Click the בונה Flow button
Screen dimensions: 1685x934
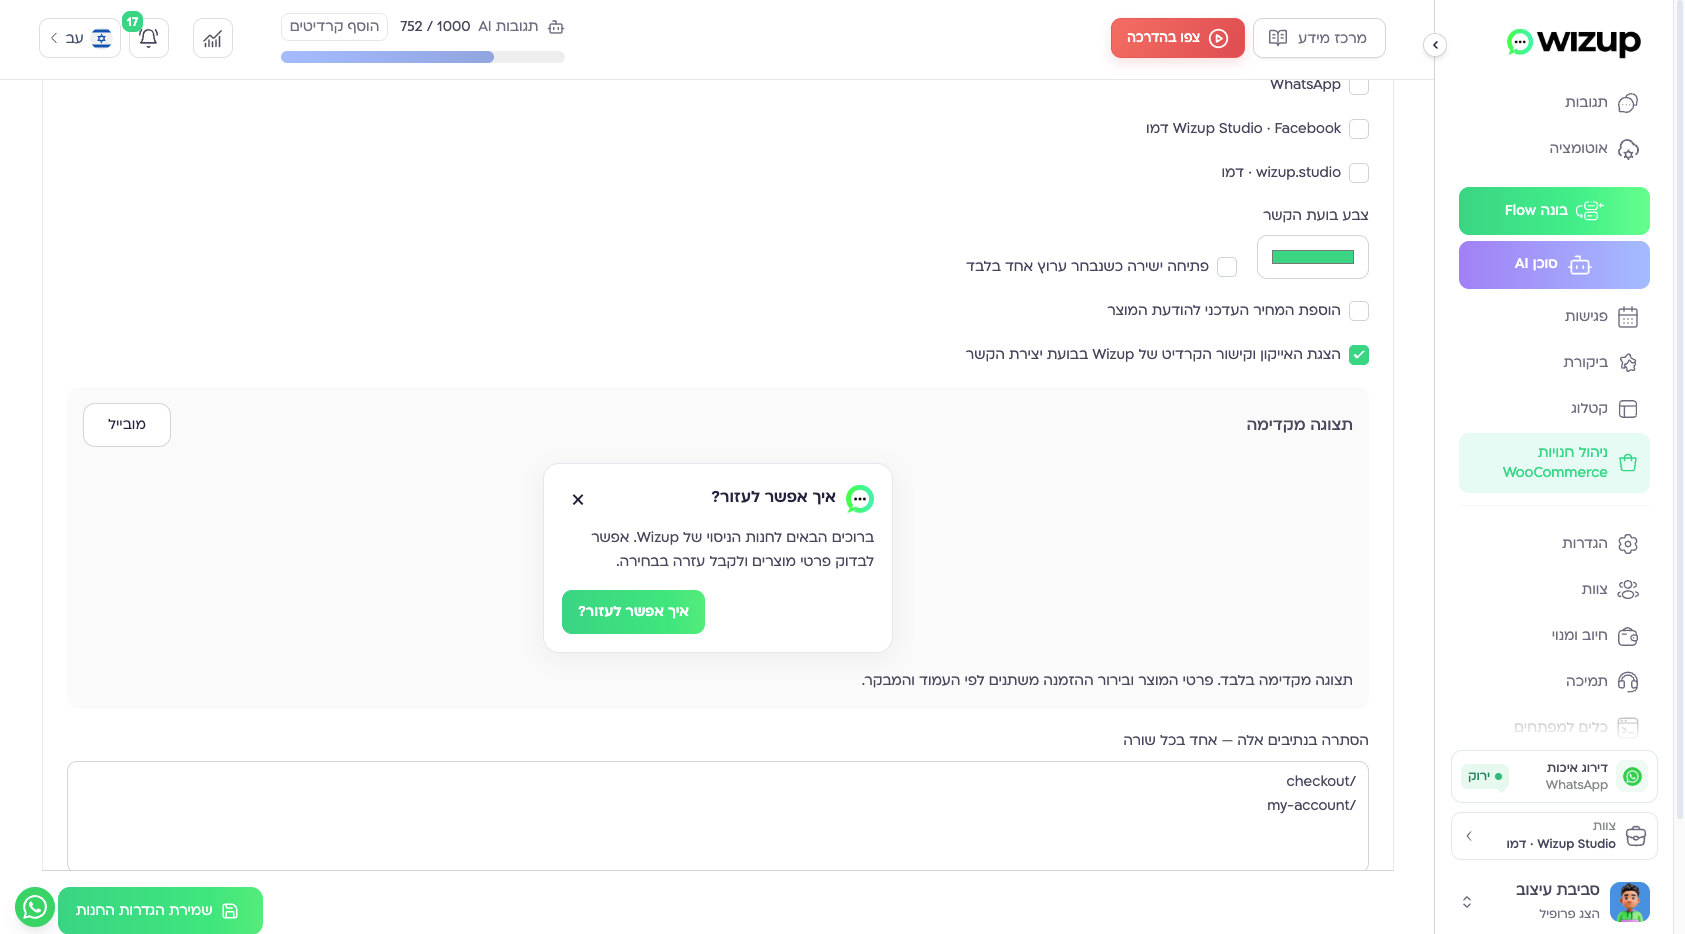click(1554, 211)
